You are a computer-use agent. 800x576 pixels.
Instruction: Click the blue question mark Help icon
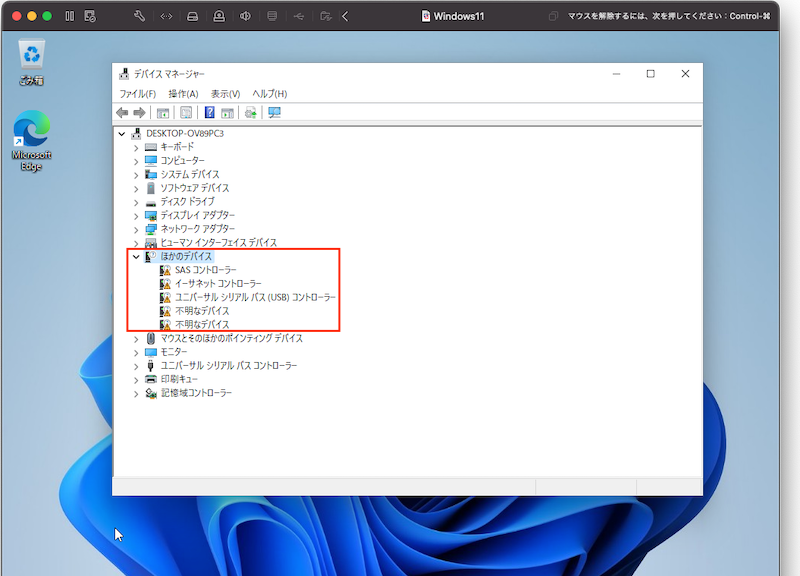point(209,112)
